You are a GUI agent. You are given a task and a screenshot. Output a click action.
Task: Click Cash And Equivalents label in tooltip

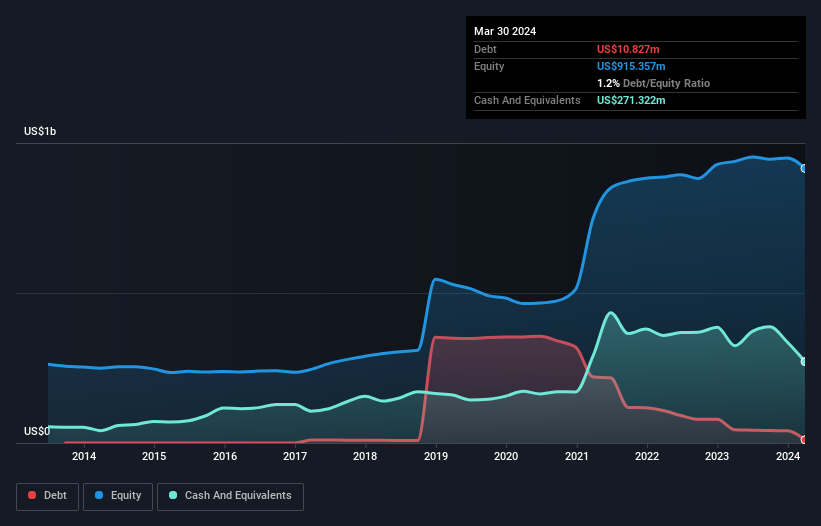[x=527, y=100]
